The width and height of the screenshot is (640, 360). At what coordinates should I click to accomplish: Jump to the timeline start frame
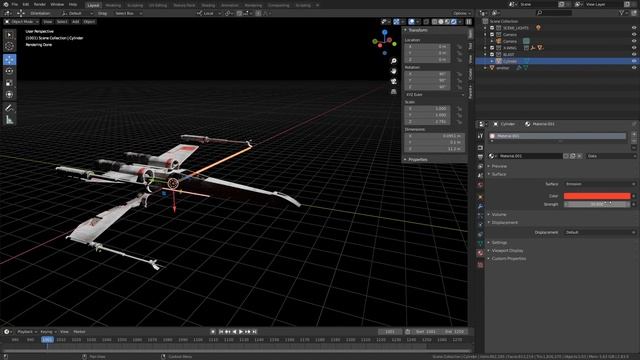(x=221, y=332)
